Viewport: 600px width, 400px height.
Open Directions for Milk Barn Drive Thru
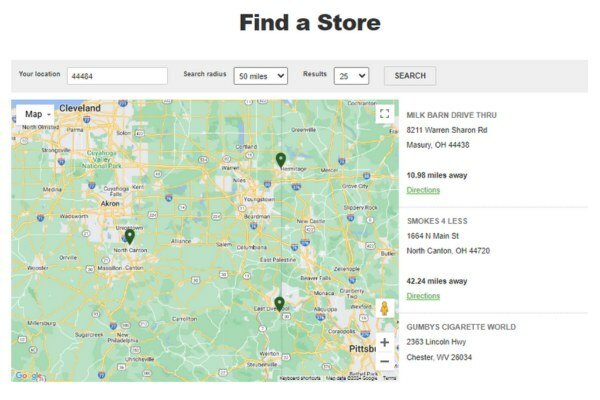coord(423,190)
